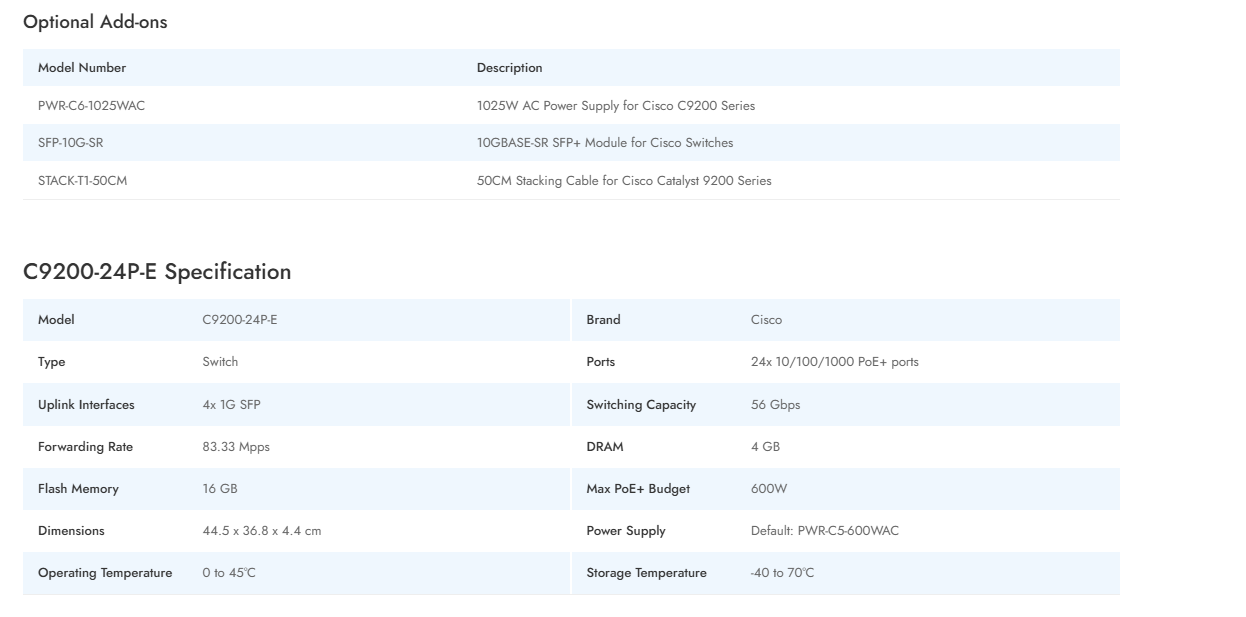Click the "Dimensions" spec label
The width and height of the screenshot is (1246, 617).
(71, 531)
